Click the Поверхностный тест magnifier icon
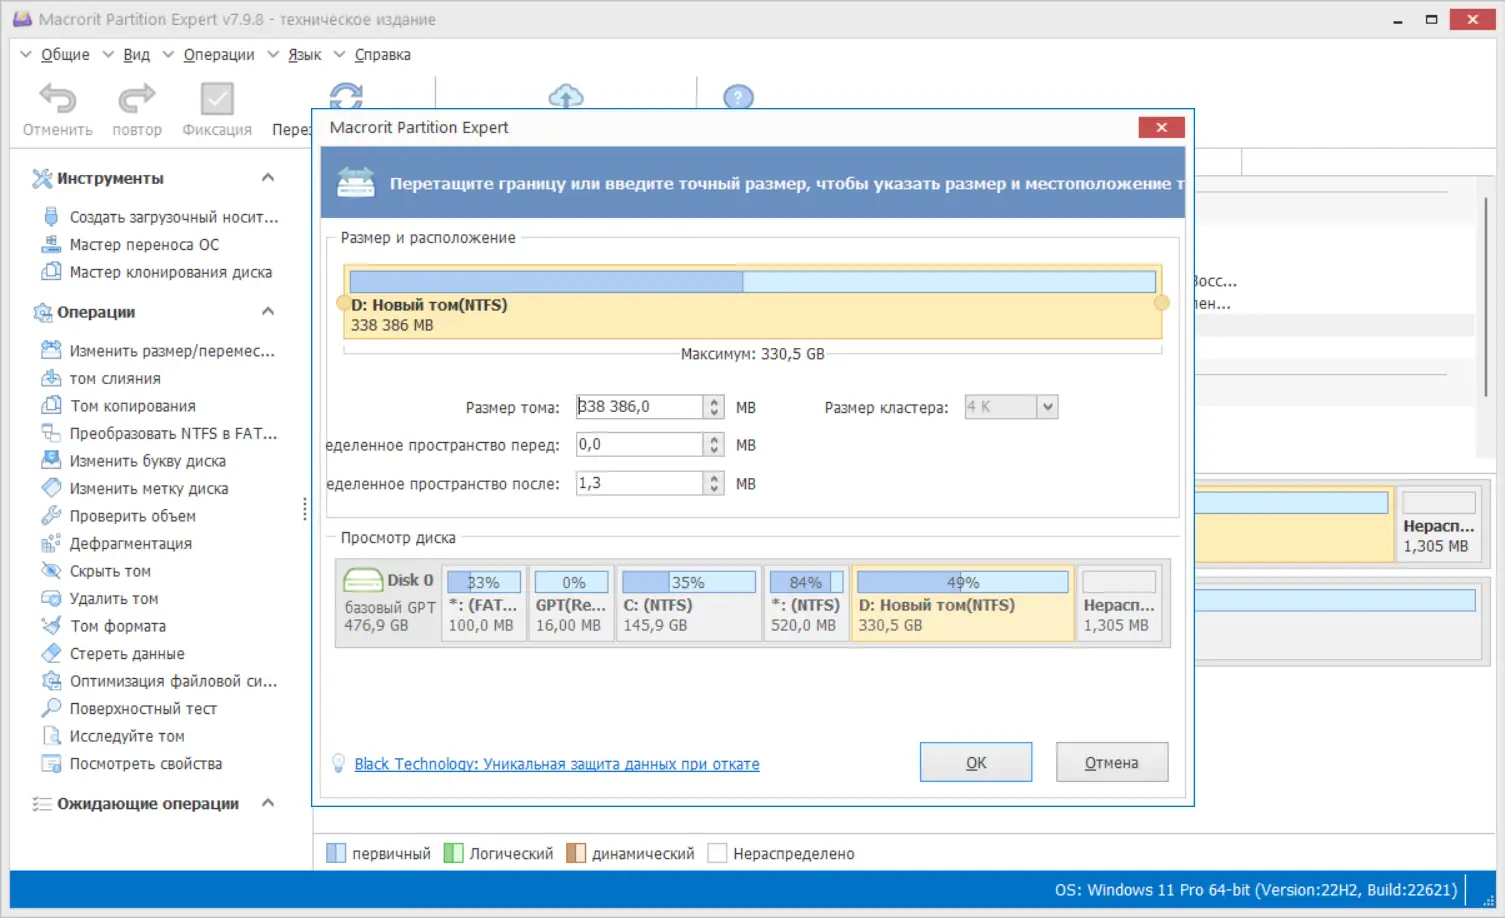The width and height of the screenshot is (1505, 918). 51,708
